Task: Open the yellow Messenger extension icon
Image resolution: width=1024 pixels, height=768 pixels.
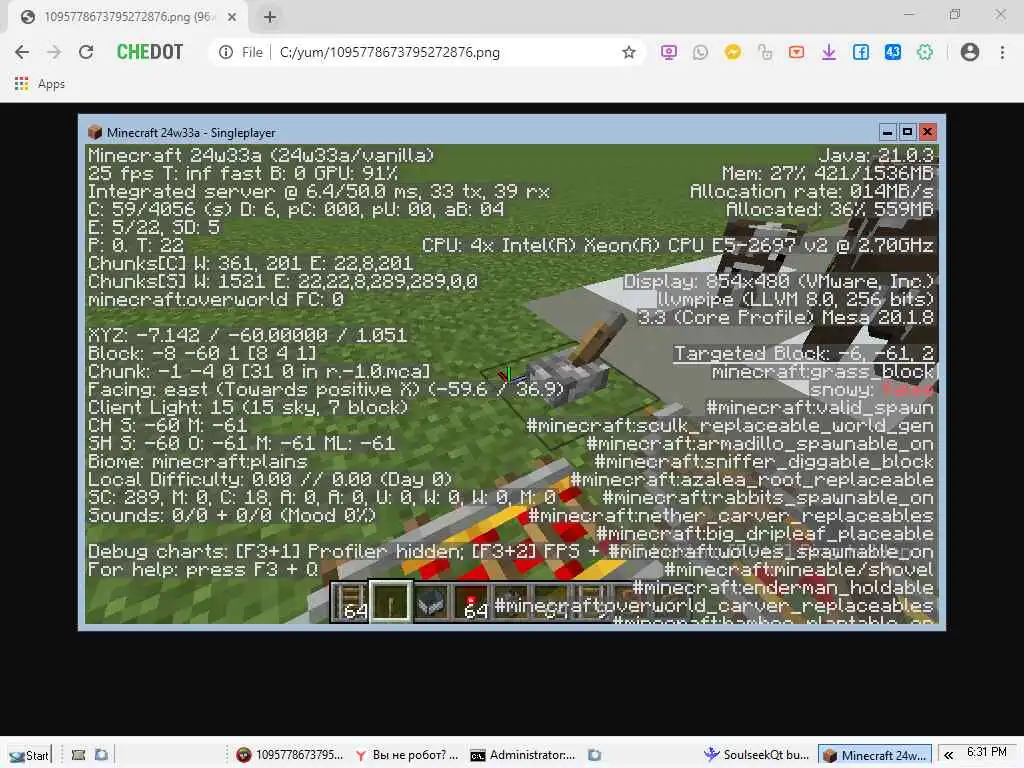Action: click(733, 52)
